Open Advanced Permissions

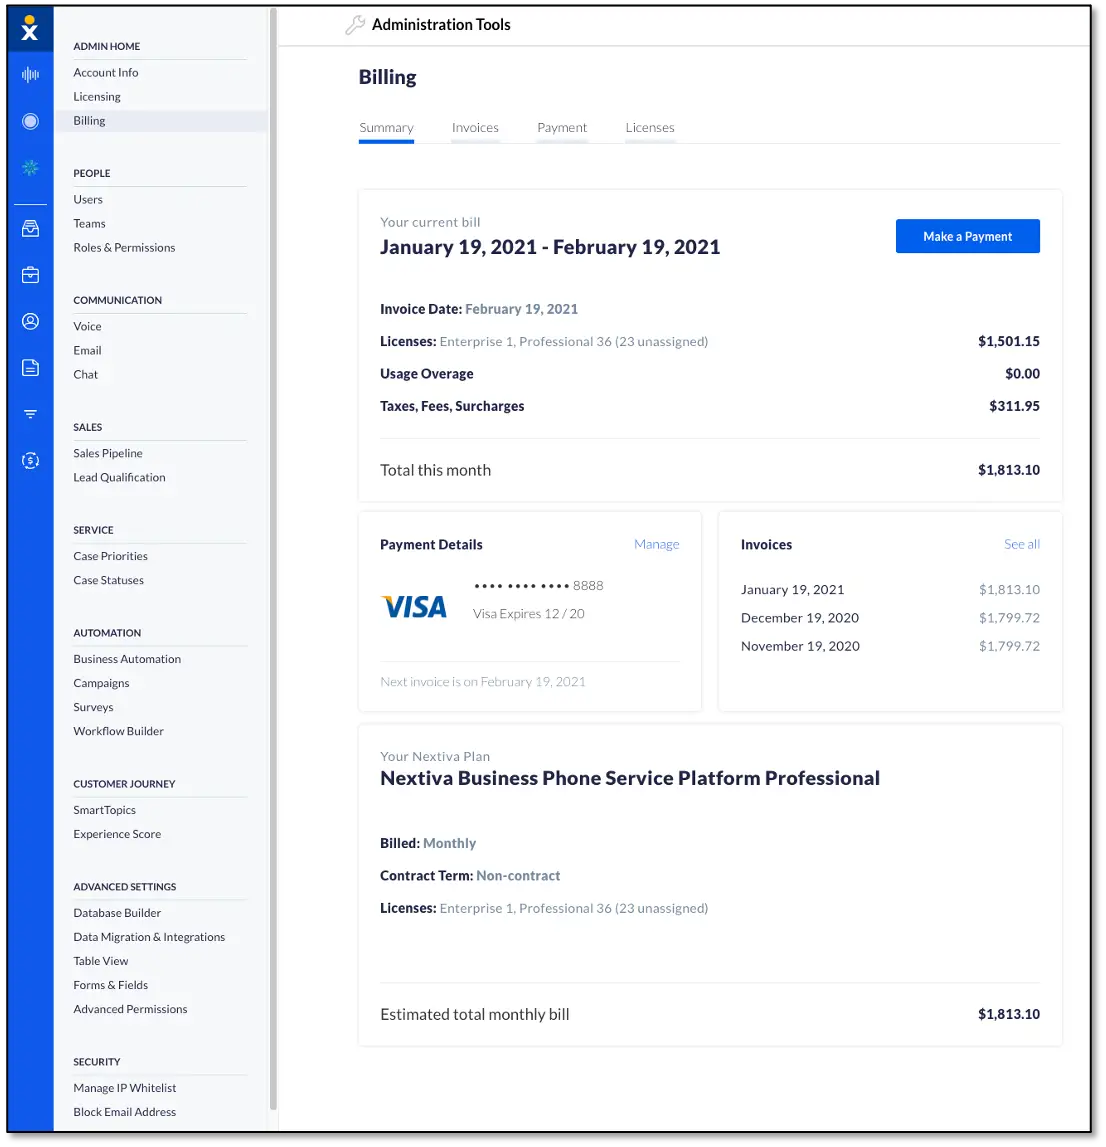130,1009
